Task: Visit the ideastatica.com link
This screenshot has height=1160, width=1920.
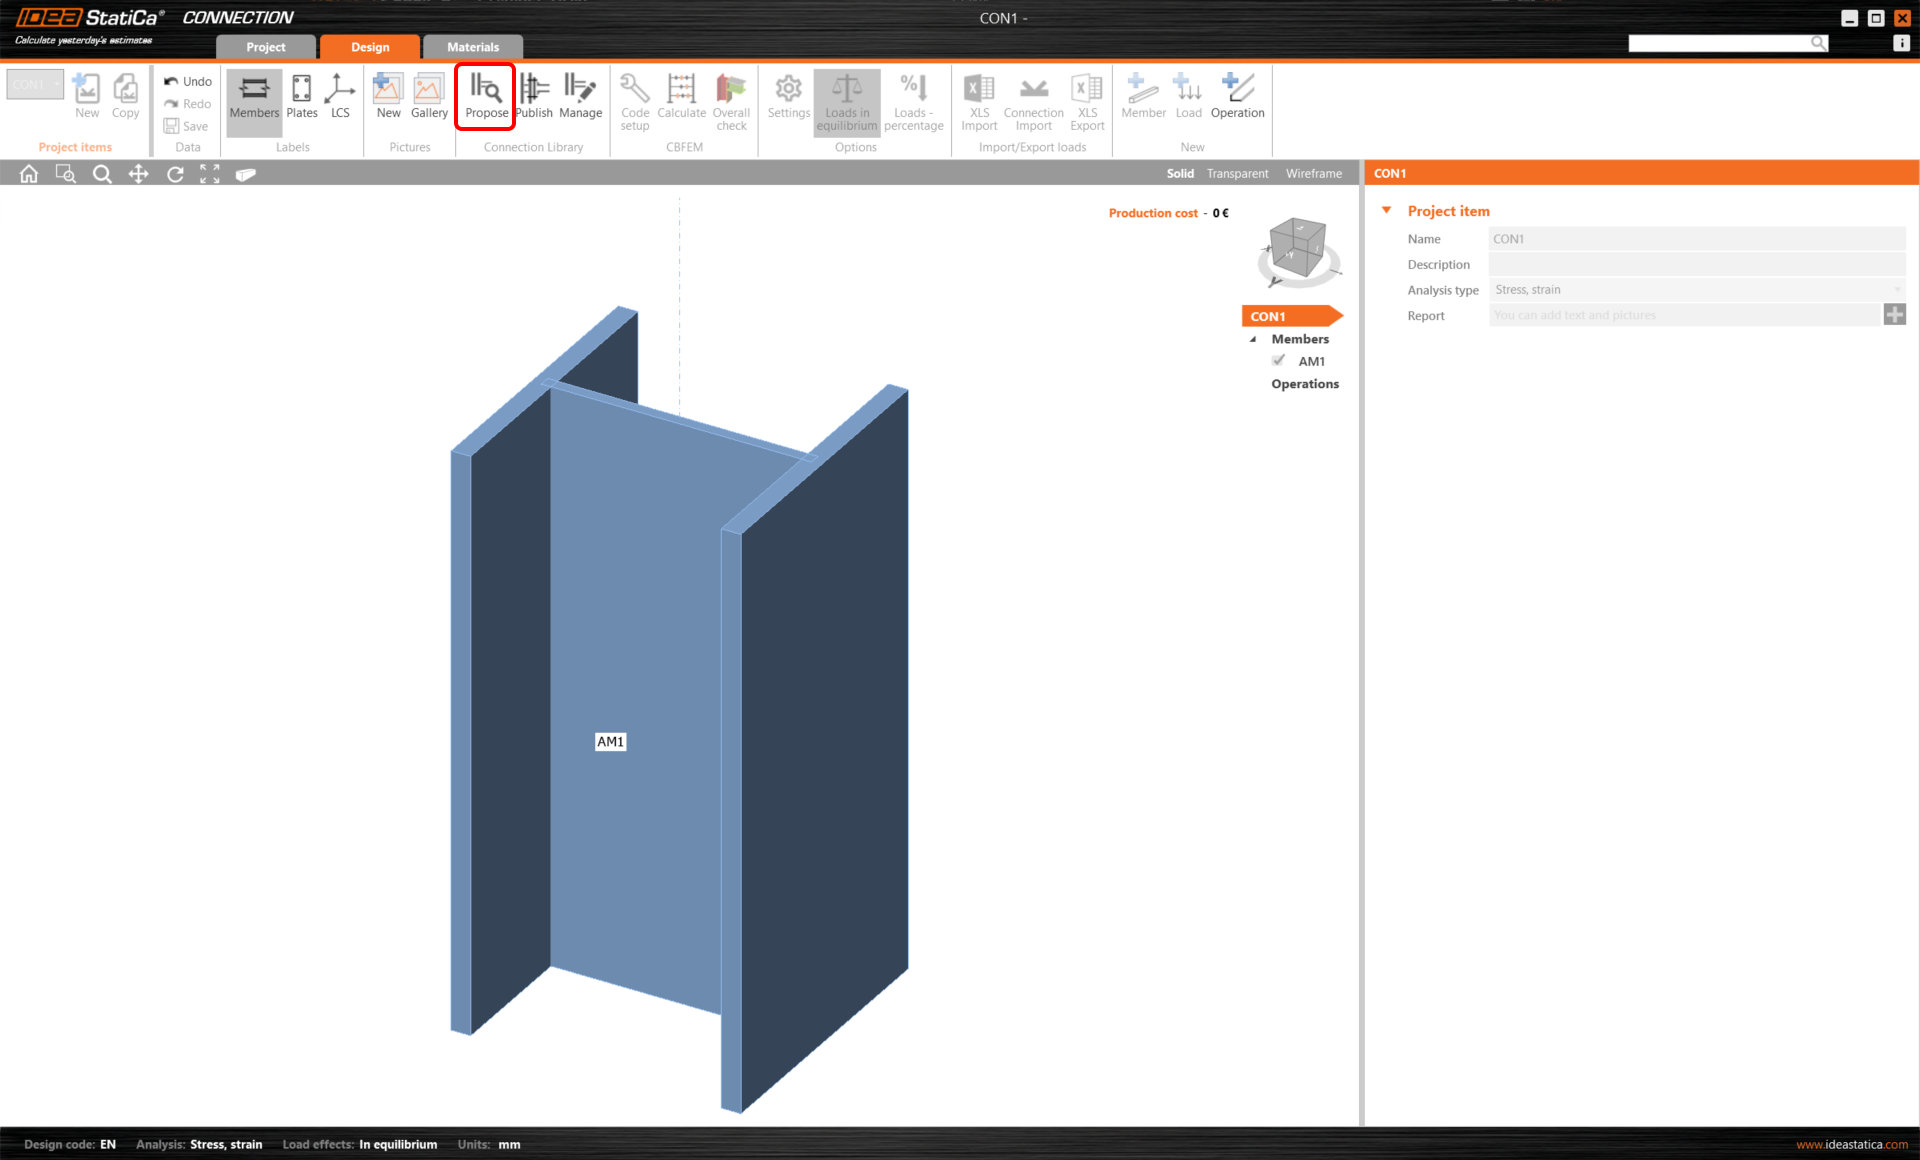Action: 1852,1144
